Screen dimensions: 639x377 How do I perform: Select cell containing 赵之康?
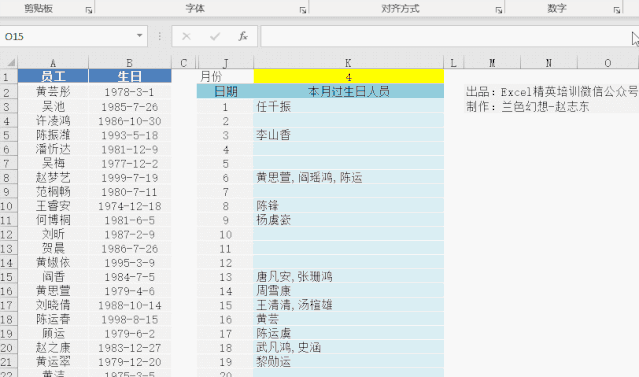click(53, 348)
